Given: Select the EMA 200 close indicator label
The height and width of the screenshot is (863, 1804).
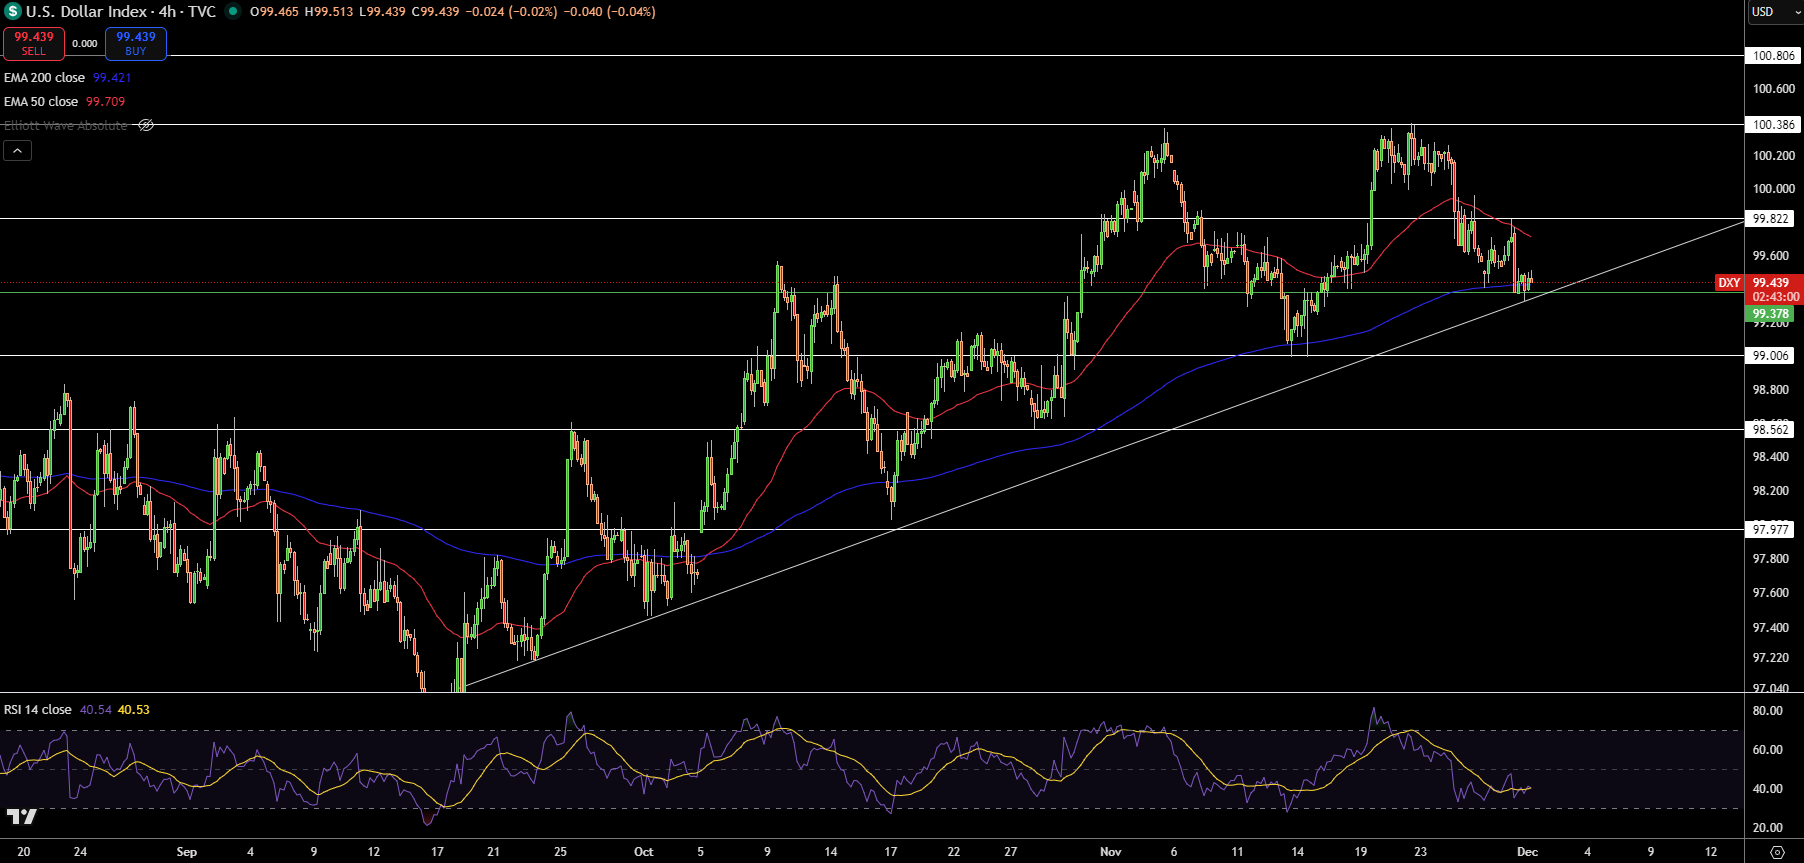Looking at the screenshot, I should coord(44,77).
